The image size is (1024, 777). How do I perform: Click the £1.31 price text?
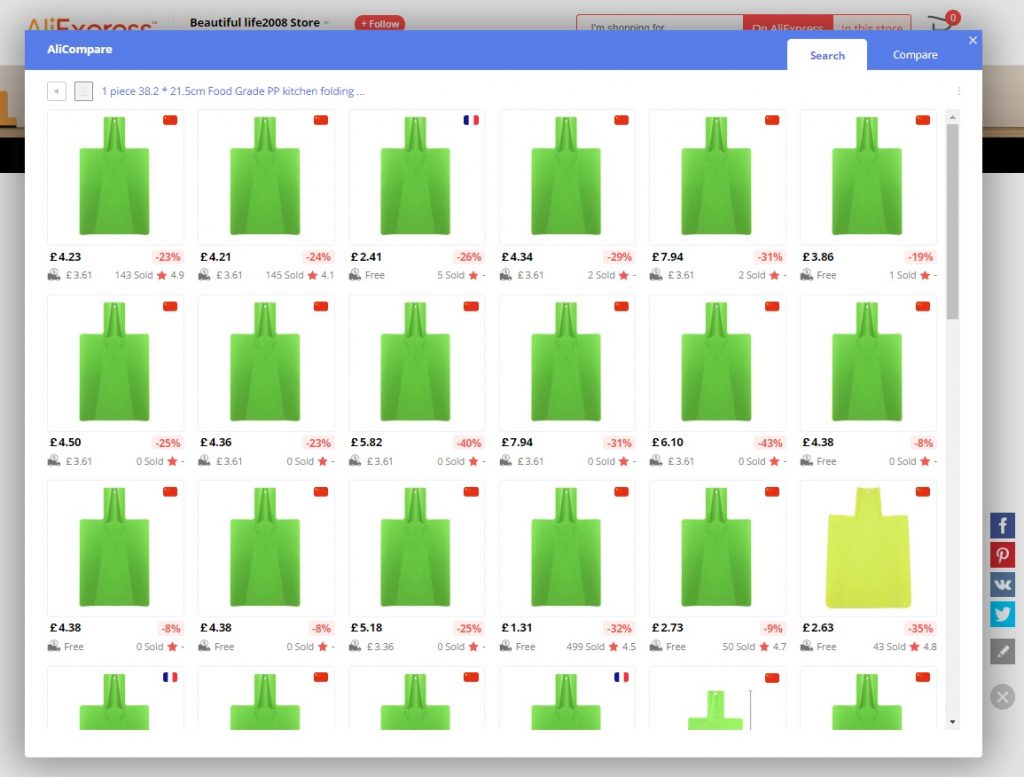(517, 627)
